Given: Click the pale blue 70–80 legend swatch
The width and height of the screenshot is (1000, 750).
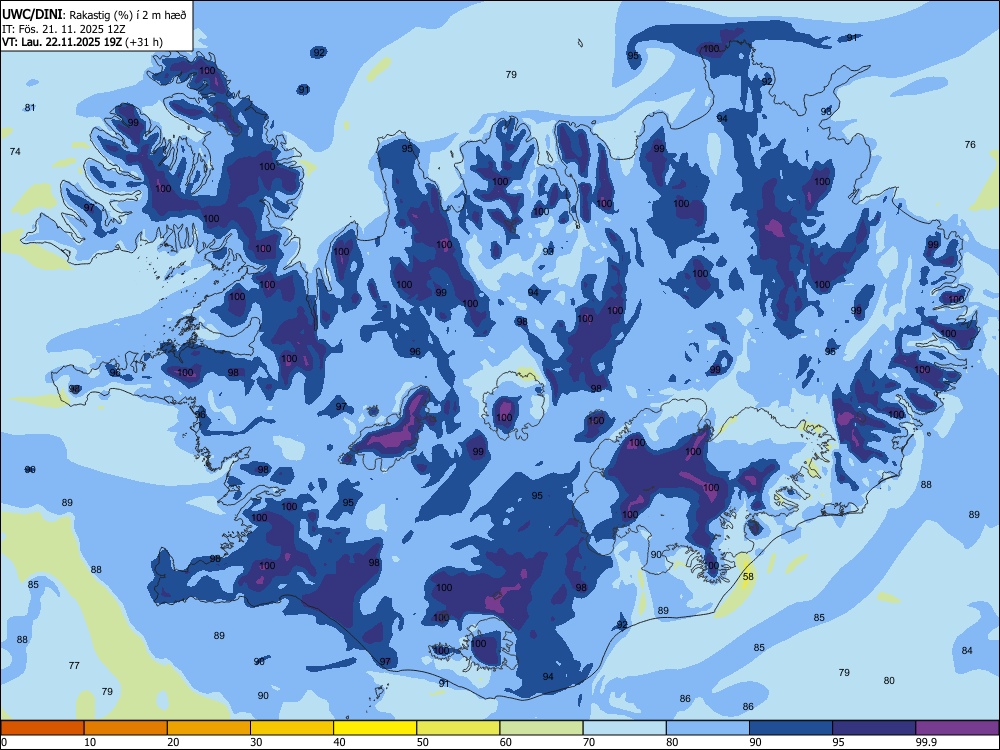Looking at the screenshot, I should pos(624,728).
